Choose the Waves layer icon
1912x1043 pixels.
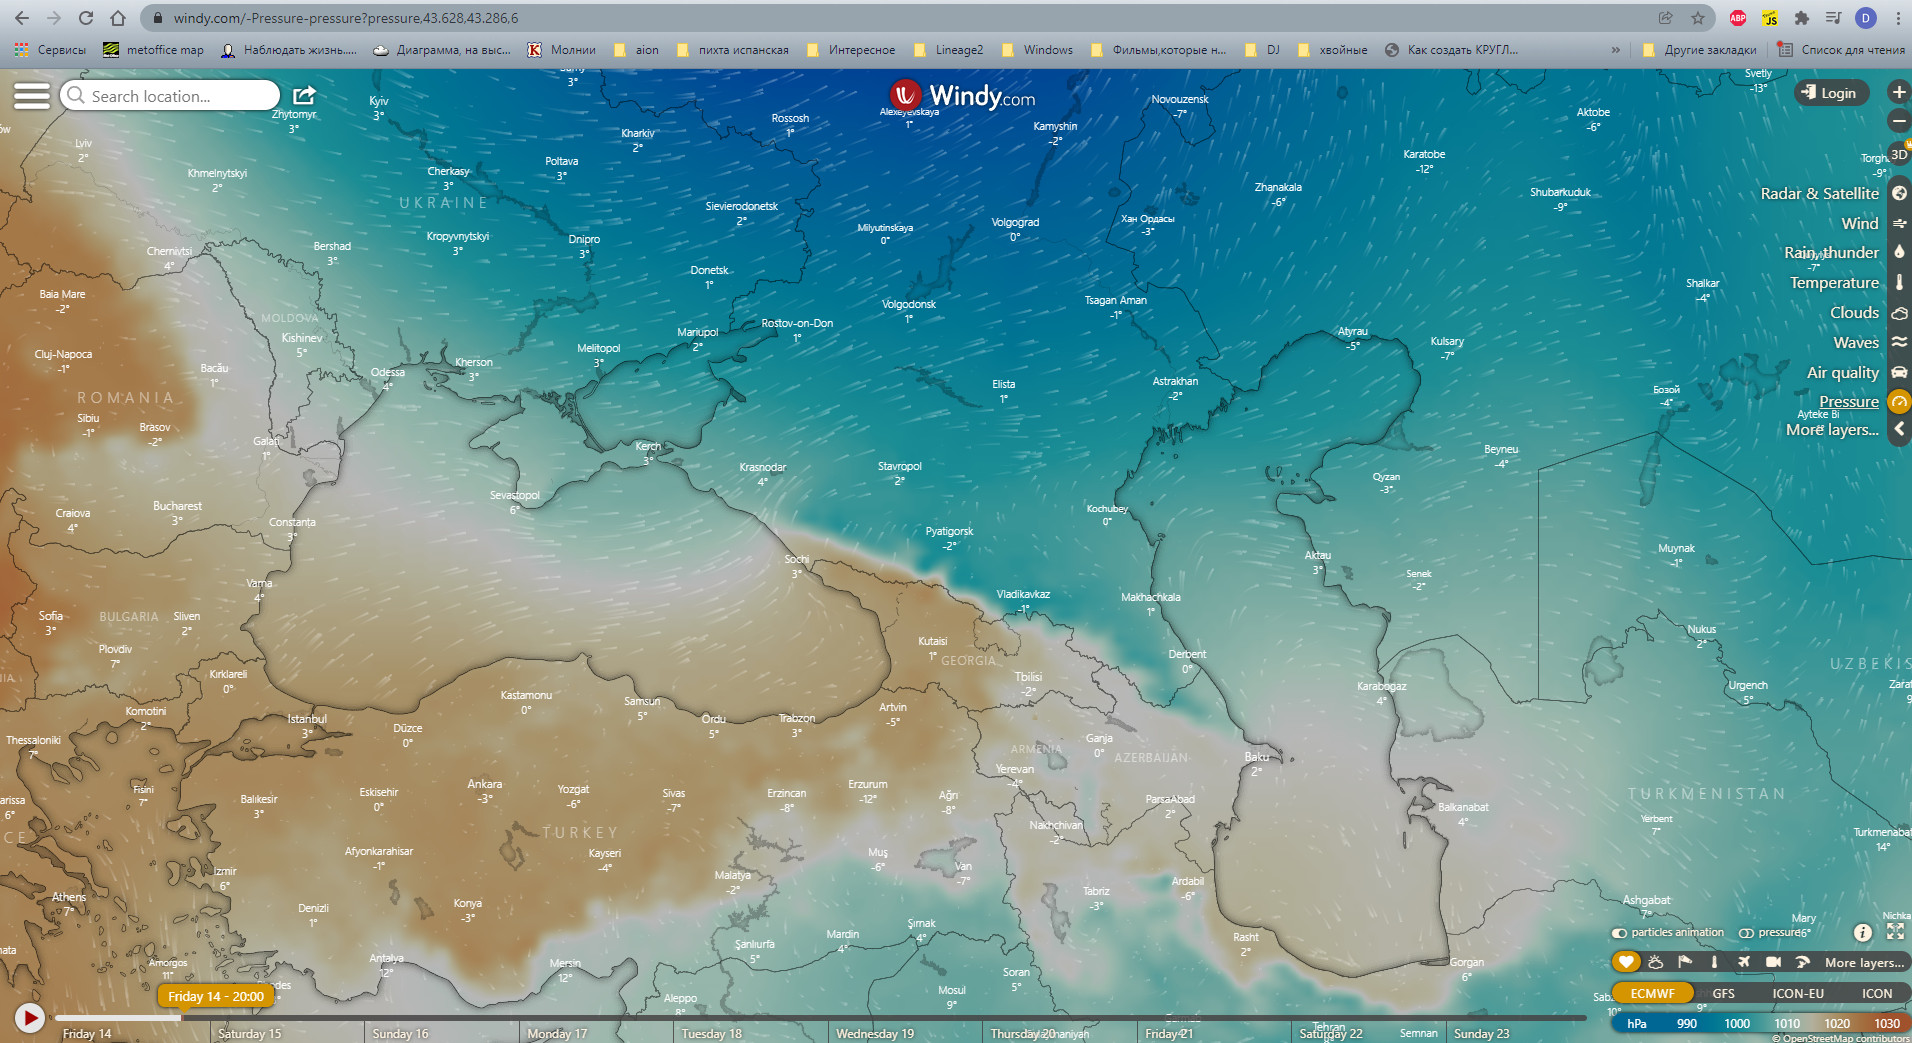[1898, 342]
